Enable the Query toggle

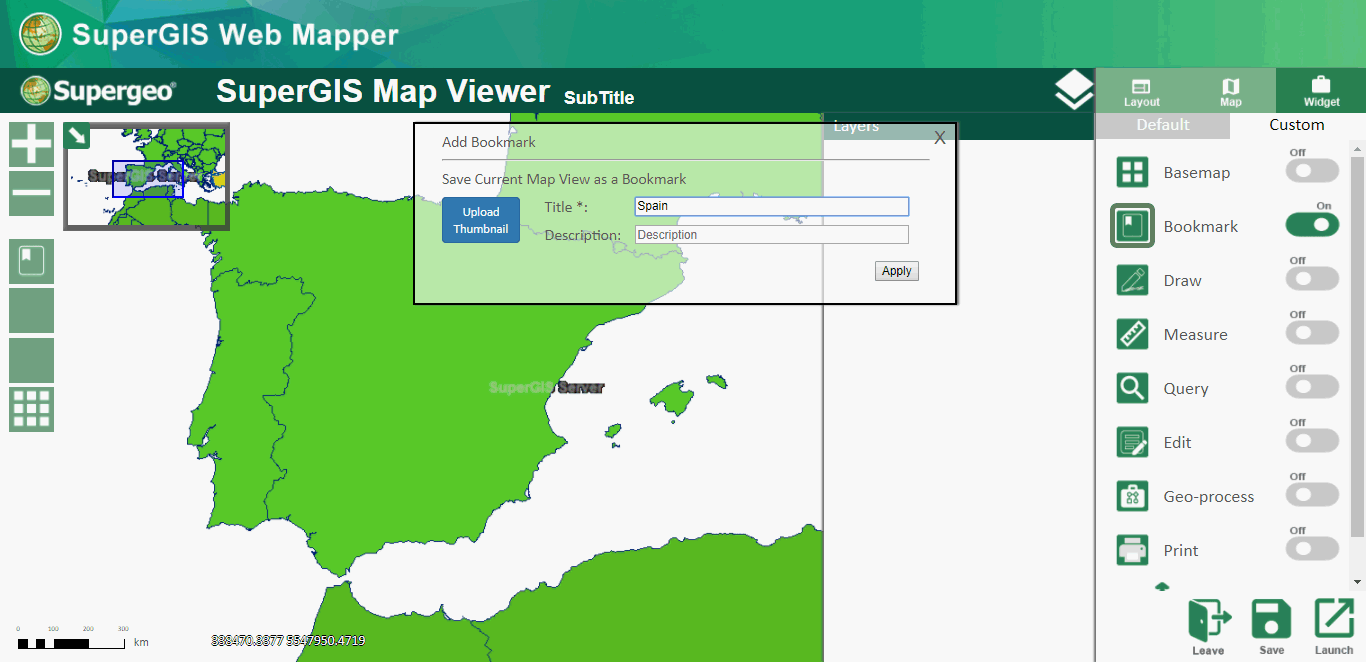click(x=1312, y=388)
